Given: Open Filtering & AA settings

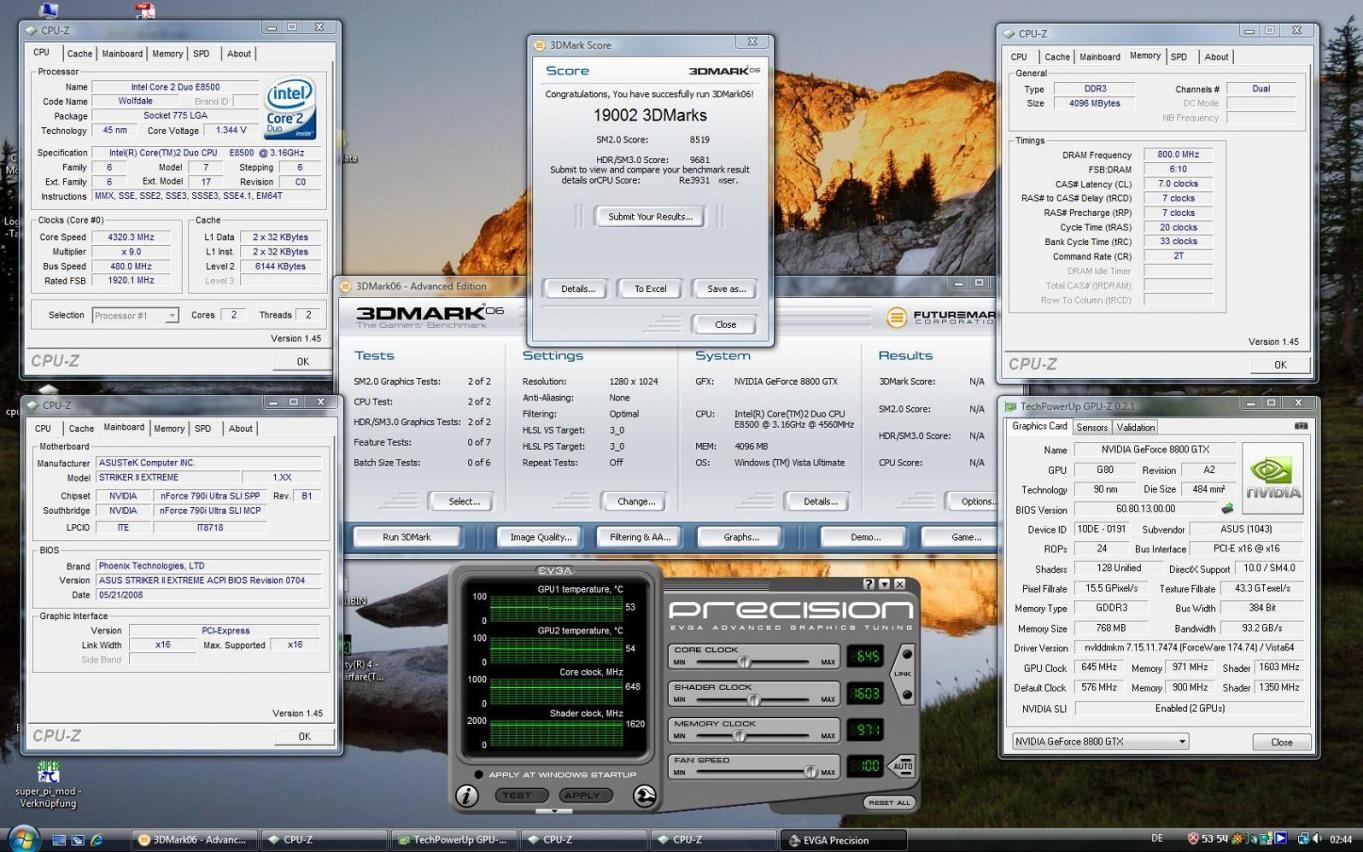Looking at the screenshot, I should (640, 537).
